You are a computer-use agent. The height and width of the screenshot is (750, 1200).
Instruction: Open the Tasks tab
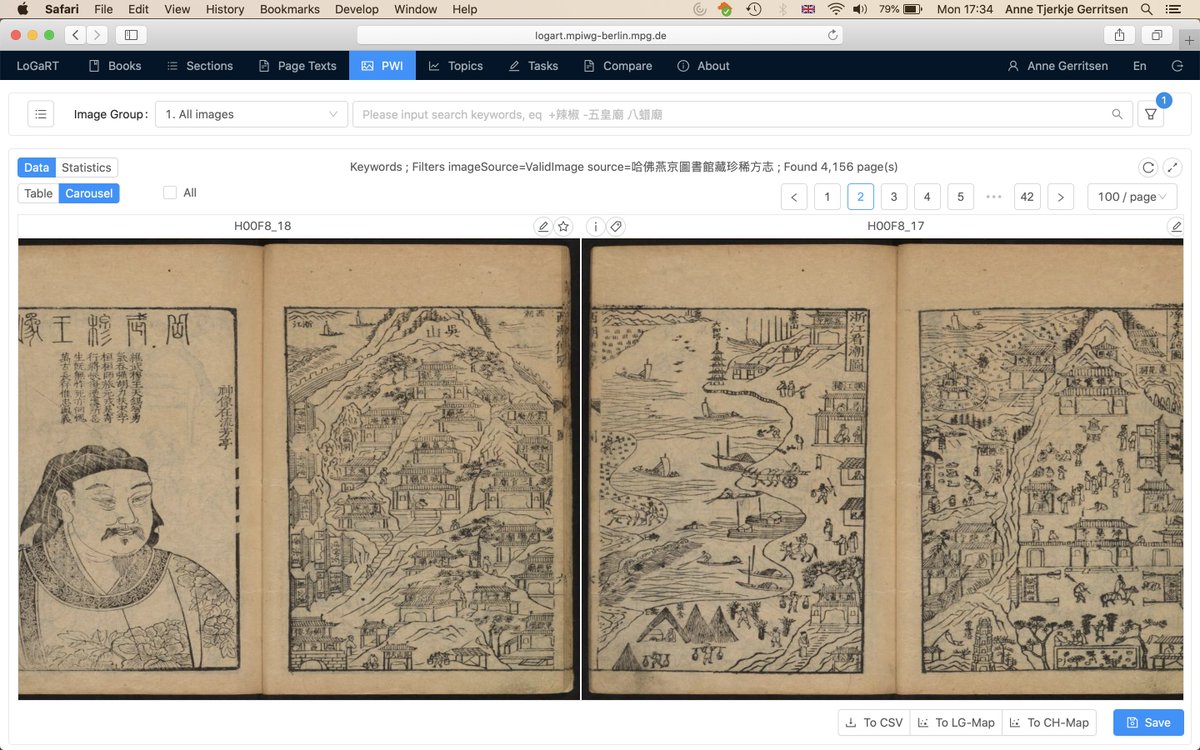pos(533,66)
